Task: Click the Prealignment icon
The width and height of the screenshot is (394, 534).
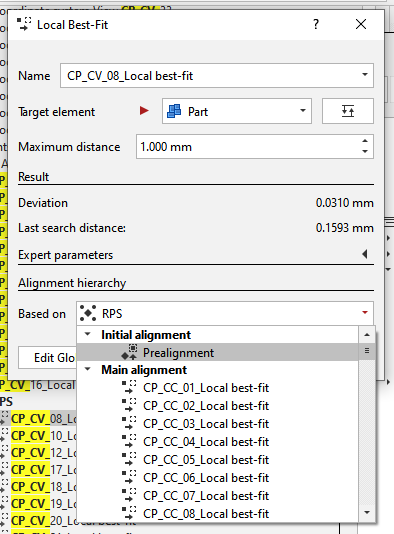Action: 130,352
